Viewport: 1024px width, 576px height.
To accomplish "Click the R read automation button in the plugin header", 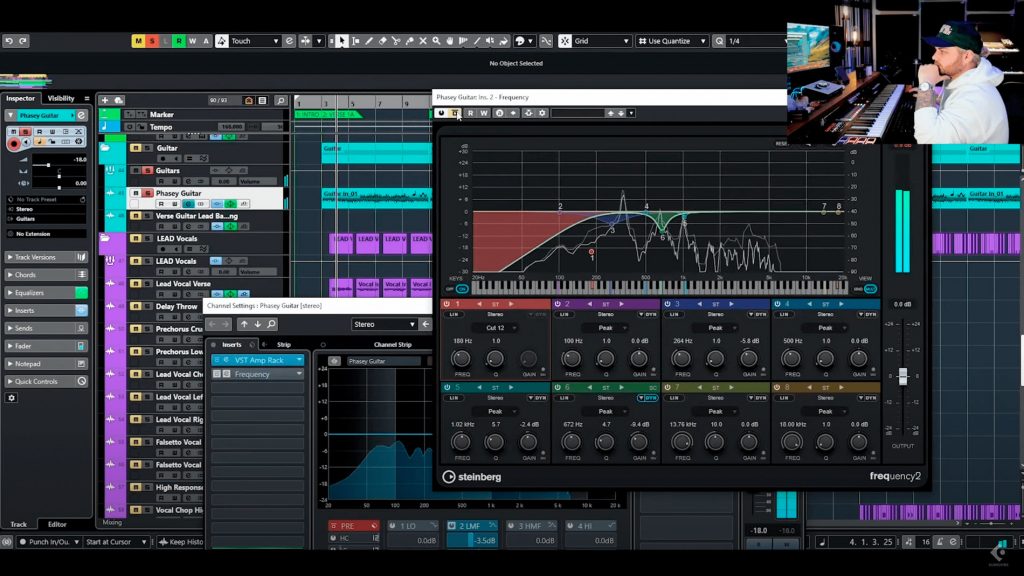I will click(x=470, y=113).
